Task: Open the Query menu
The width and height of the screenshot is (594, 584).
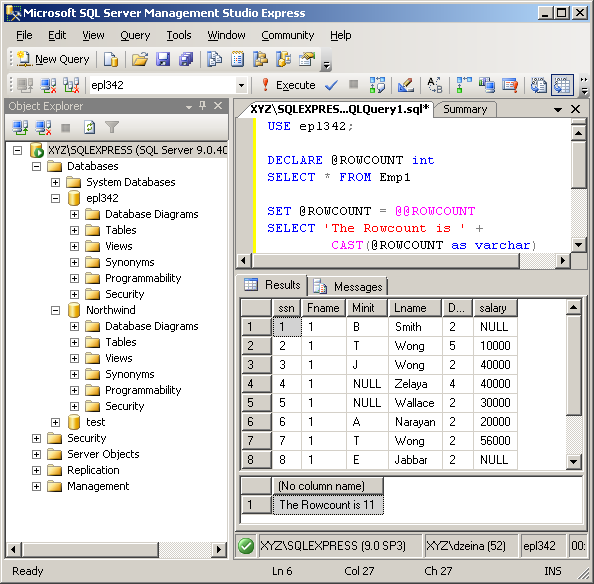Action: [135, 35]
